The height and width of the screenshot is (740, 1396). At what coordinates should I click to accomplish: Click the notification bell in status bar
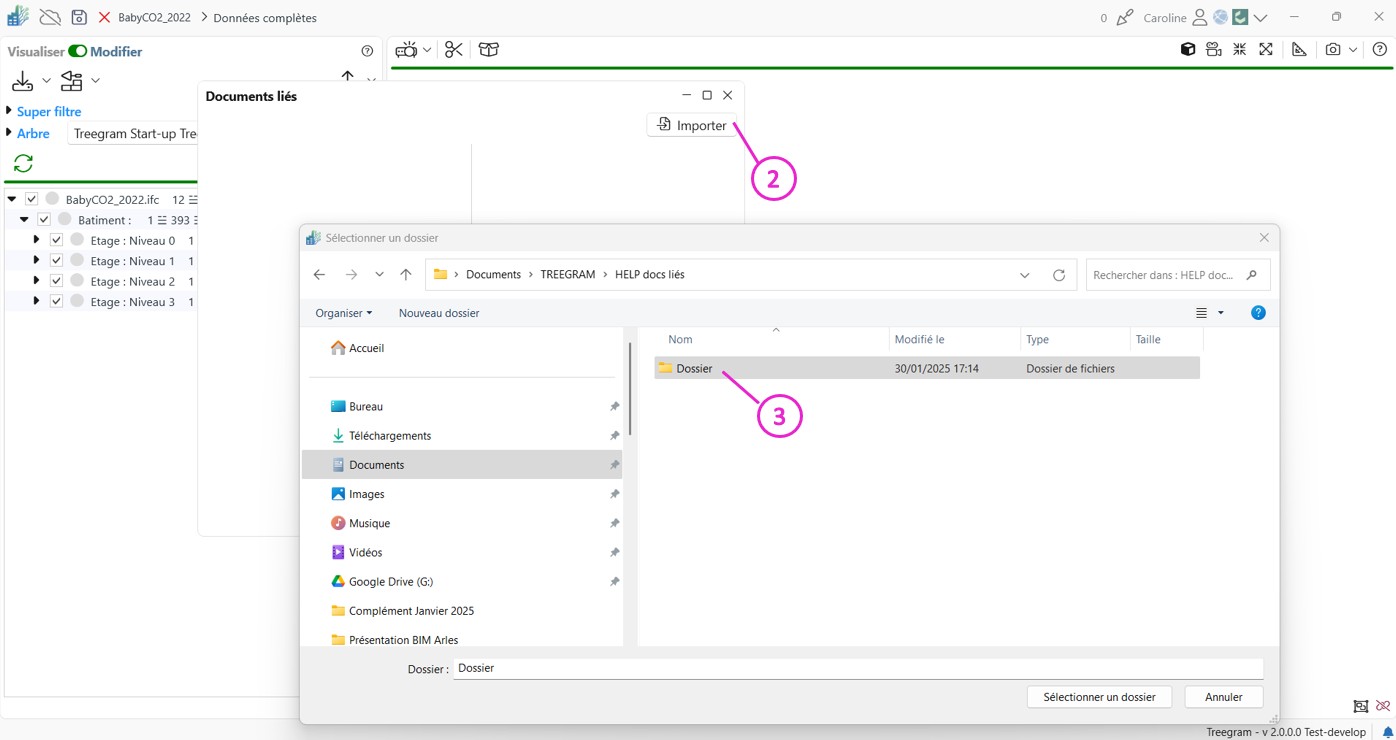click(1387, 732)
